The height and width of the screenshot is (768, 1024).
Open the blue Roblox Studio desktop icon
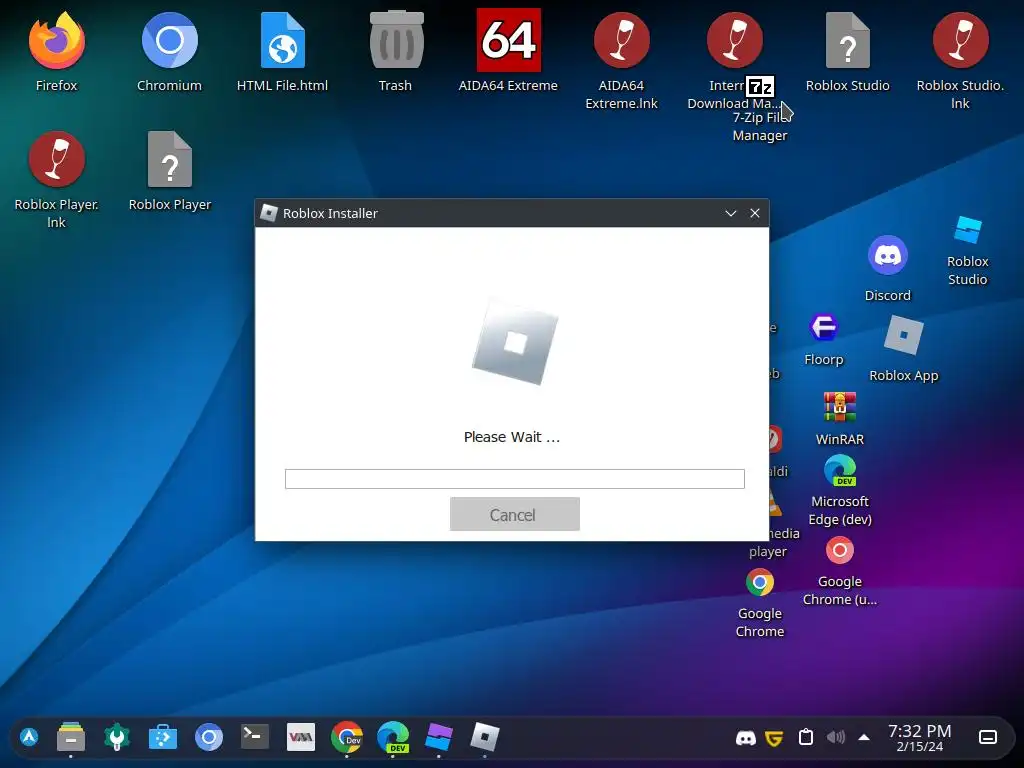968,230
